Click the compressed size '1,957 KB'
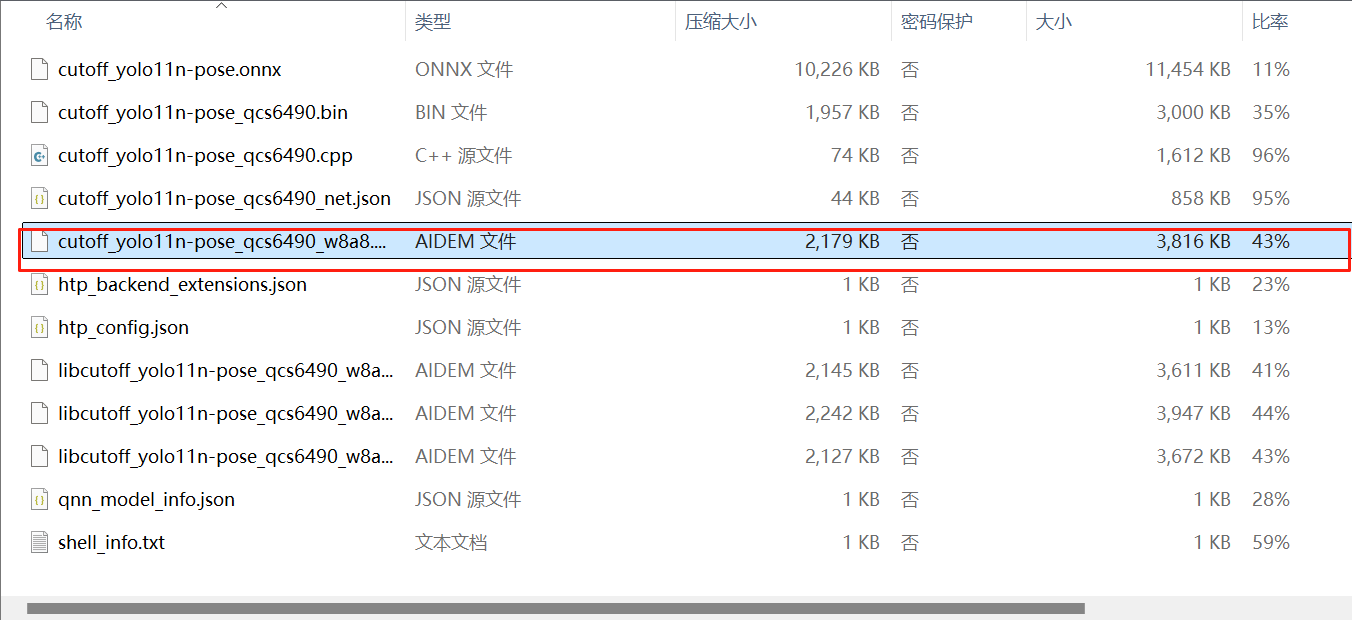Screen dimensions: 1352x620 (842, 113)
